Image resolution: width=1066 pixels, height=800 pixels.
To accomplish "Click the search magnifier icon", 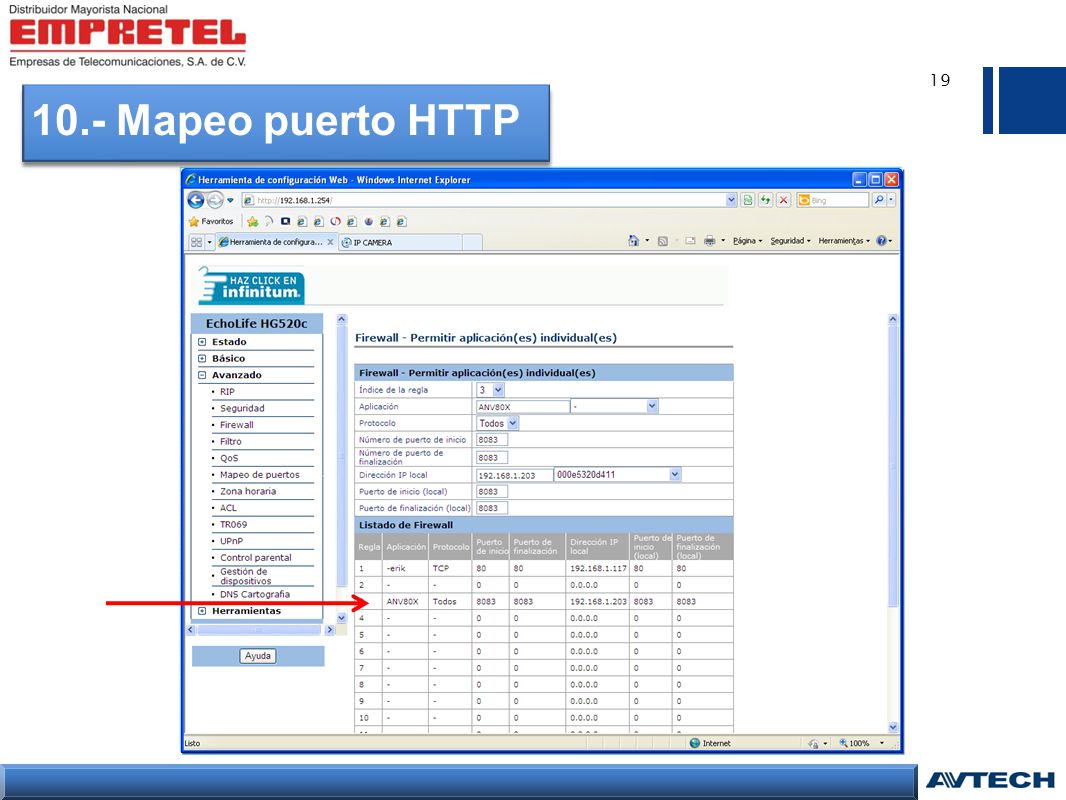I will pyautogui.click(x=879, y=200).
